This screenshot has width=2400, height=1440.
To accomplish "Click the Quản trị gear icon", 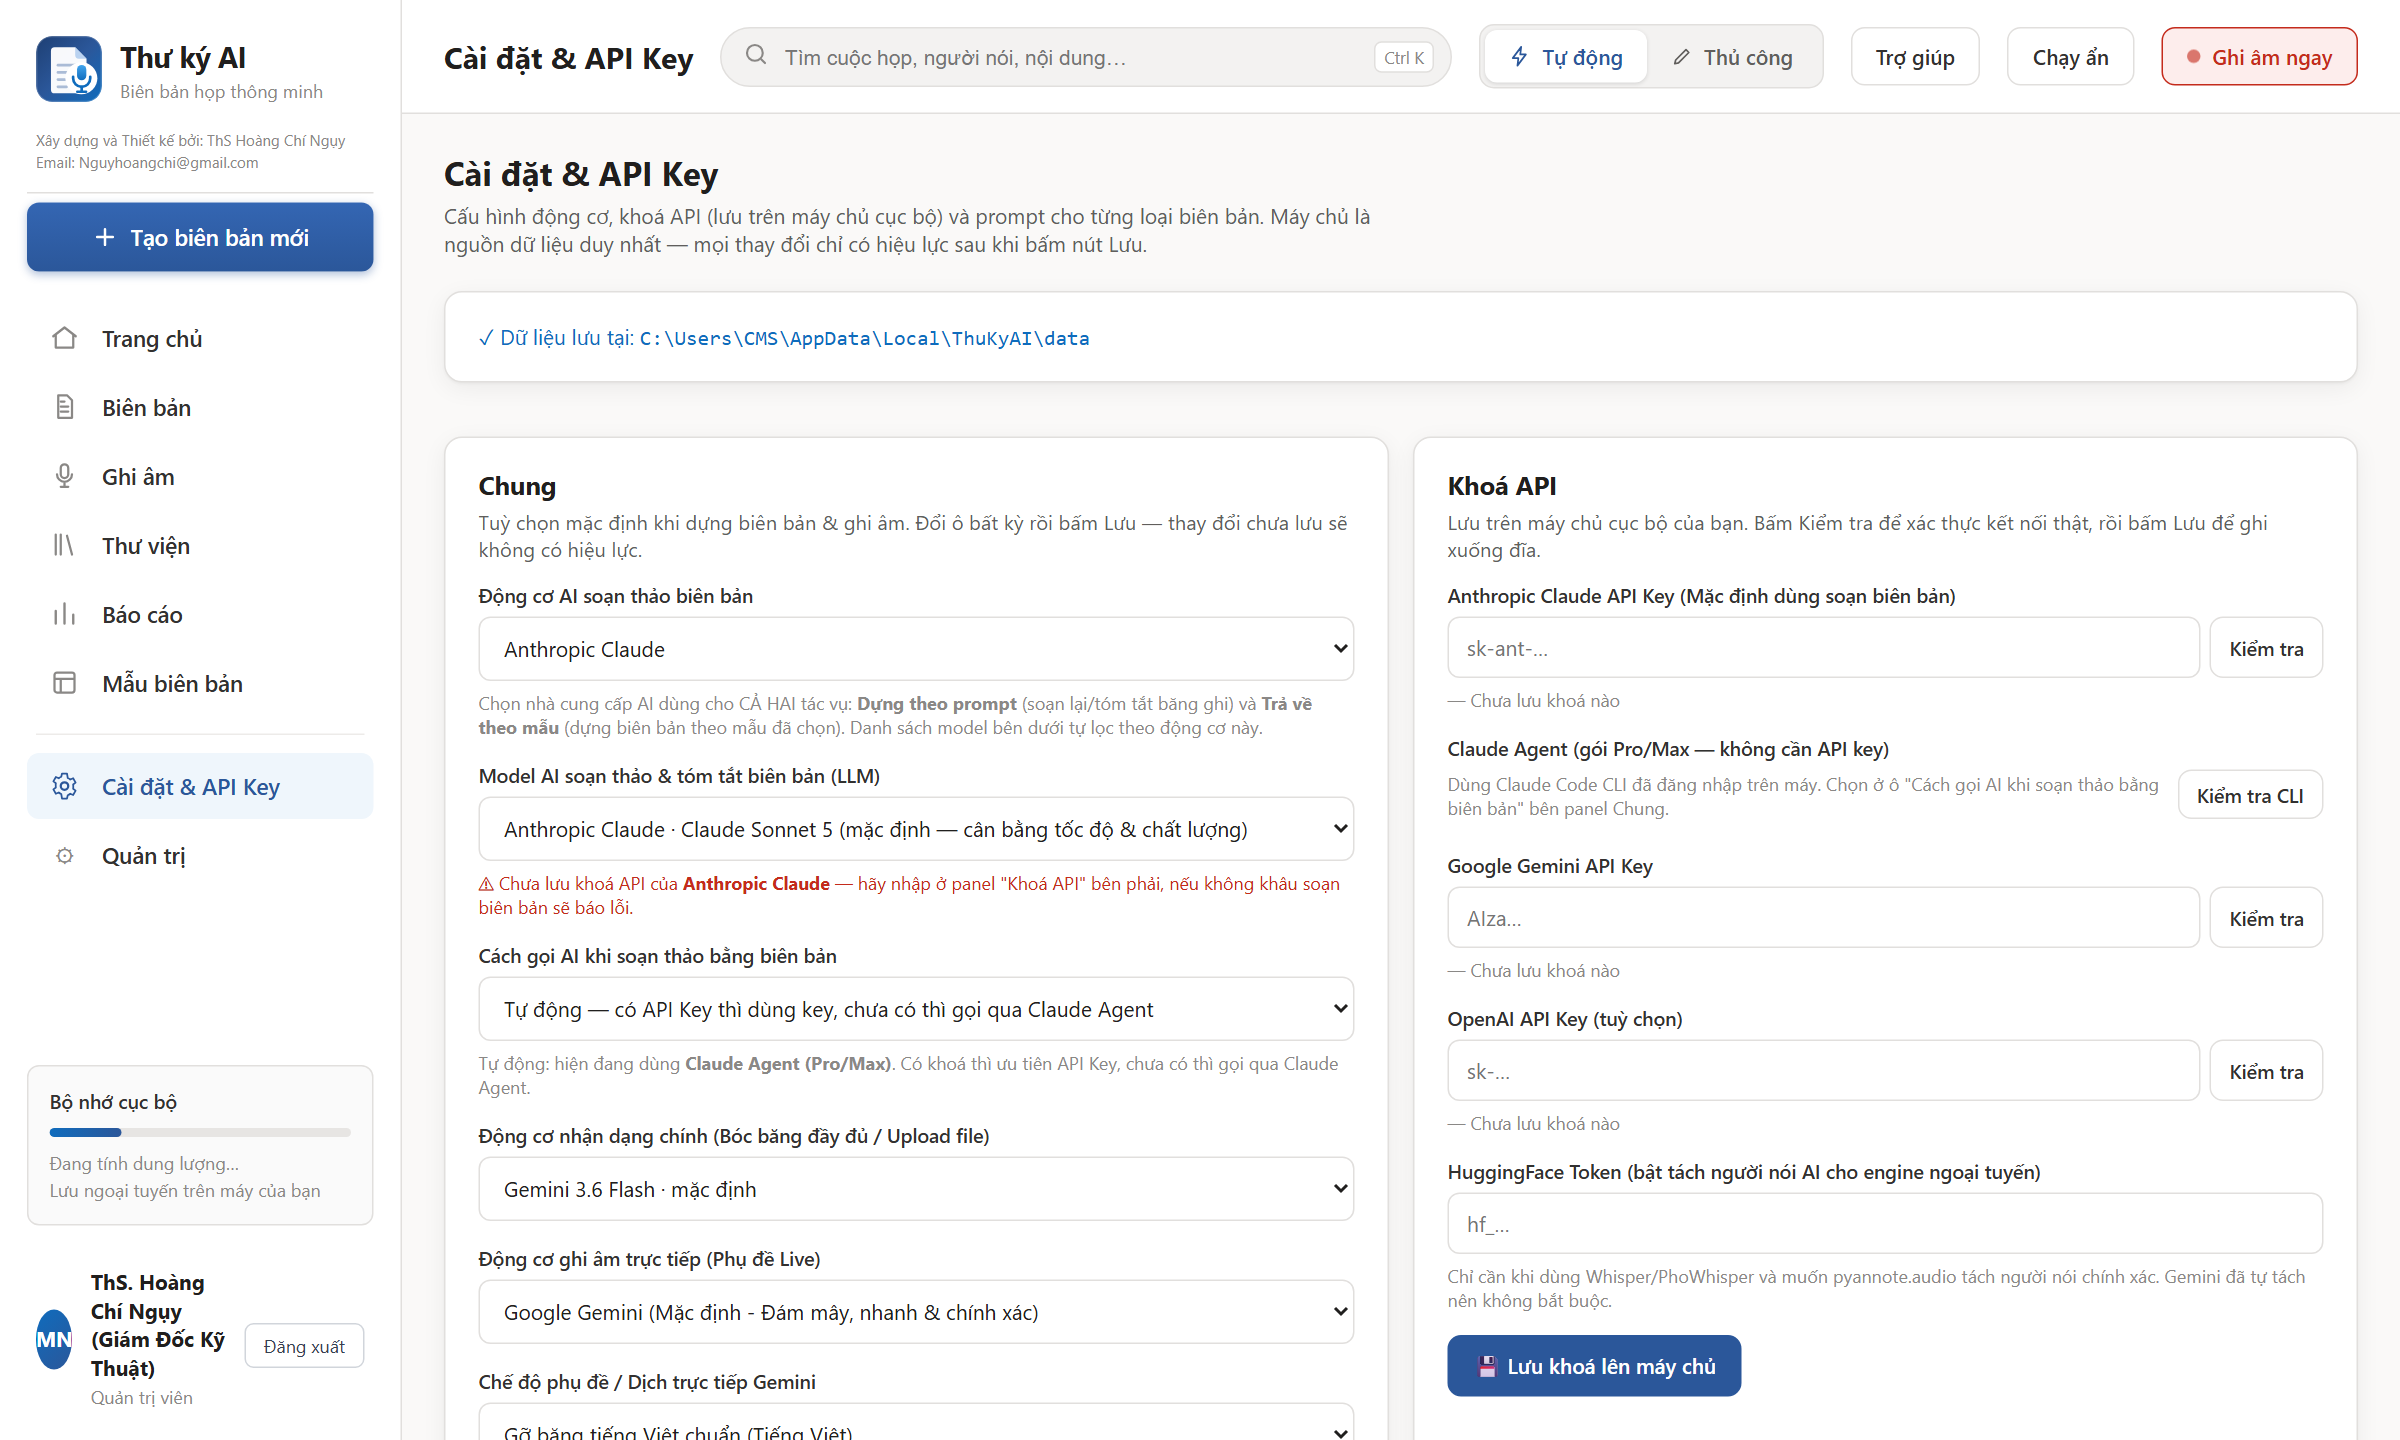I will coord(64,856).
